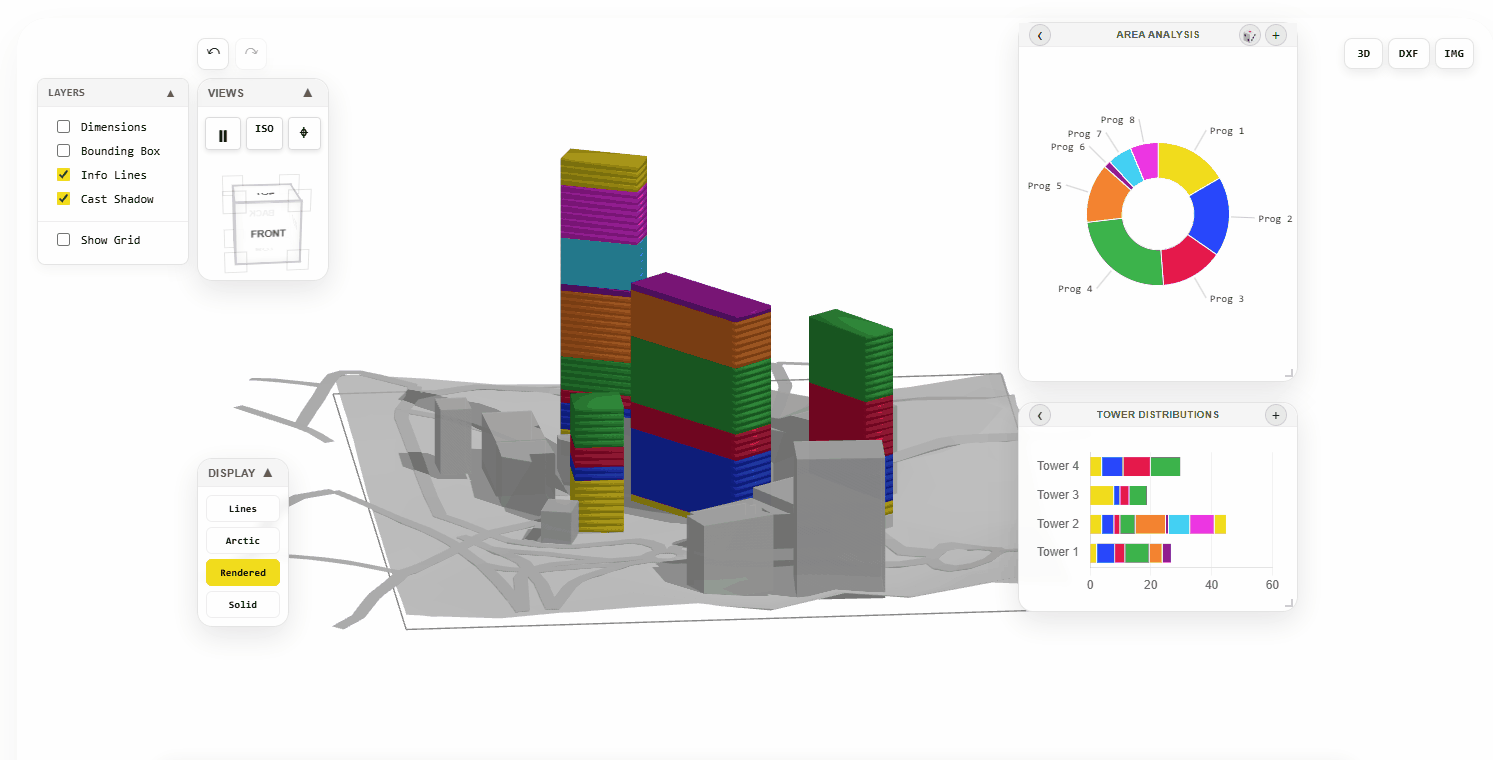Screen dimensions: 1493x760
Task: Pause the view rotation
Action: pos(223,134)
